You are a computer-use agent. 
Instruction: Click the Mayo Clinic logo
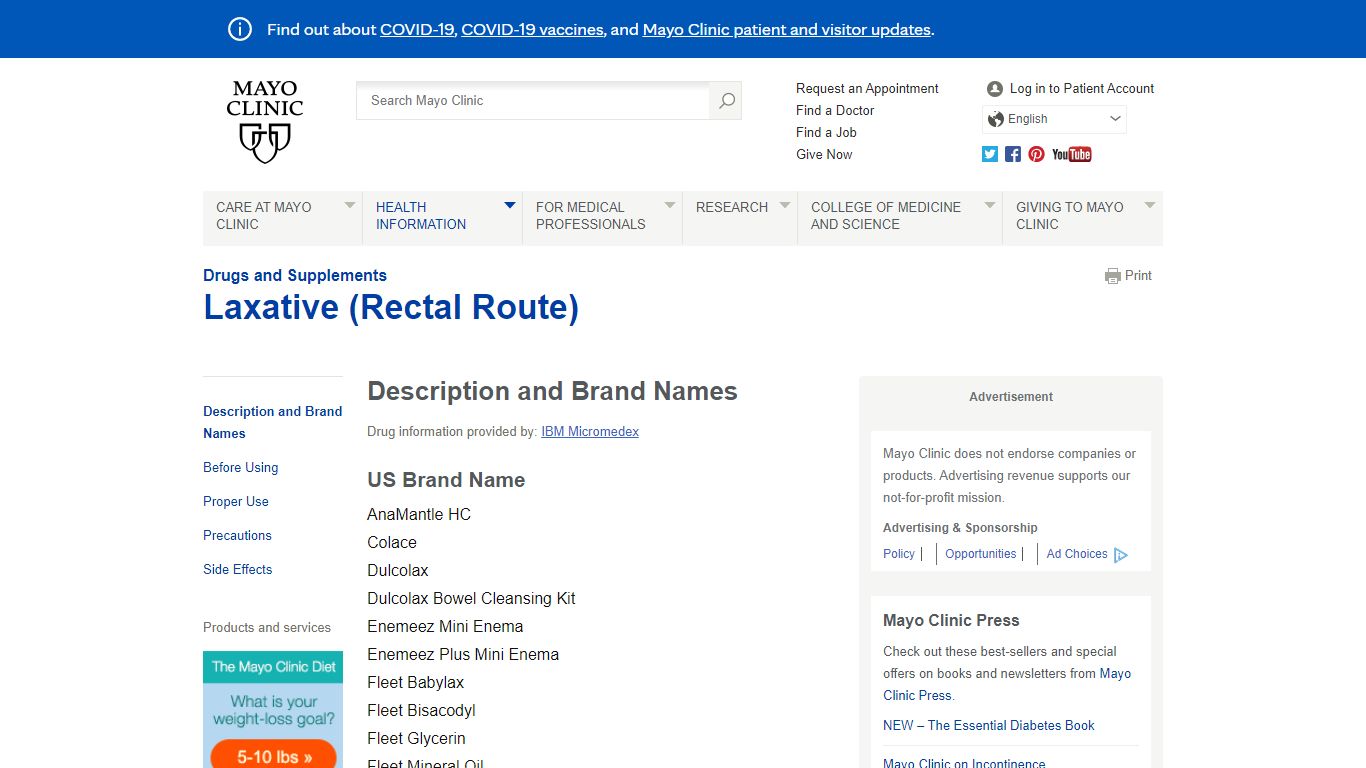[x=265, y=123]
